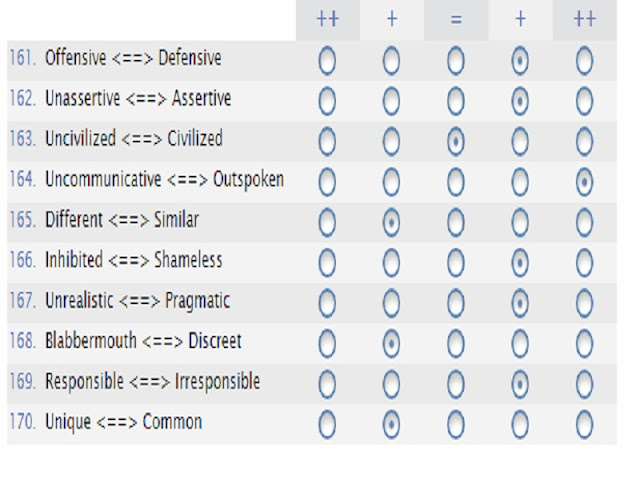Select the neutral option for Responsible/Irresponsible
Screen dimensions: 640x480
point(456,384)
